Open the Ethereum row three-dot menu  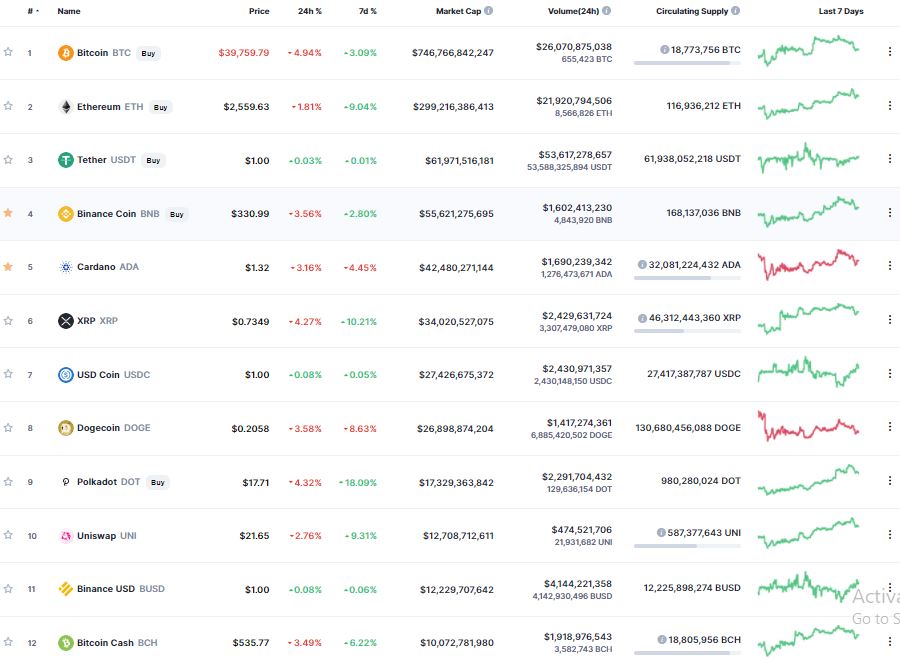(890, 106)
